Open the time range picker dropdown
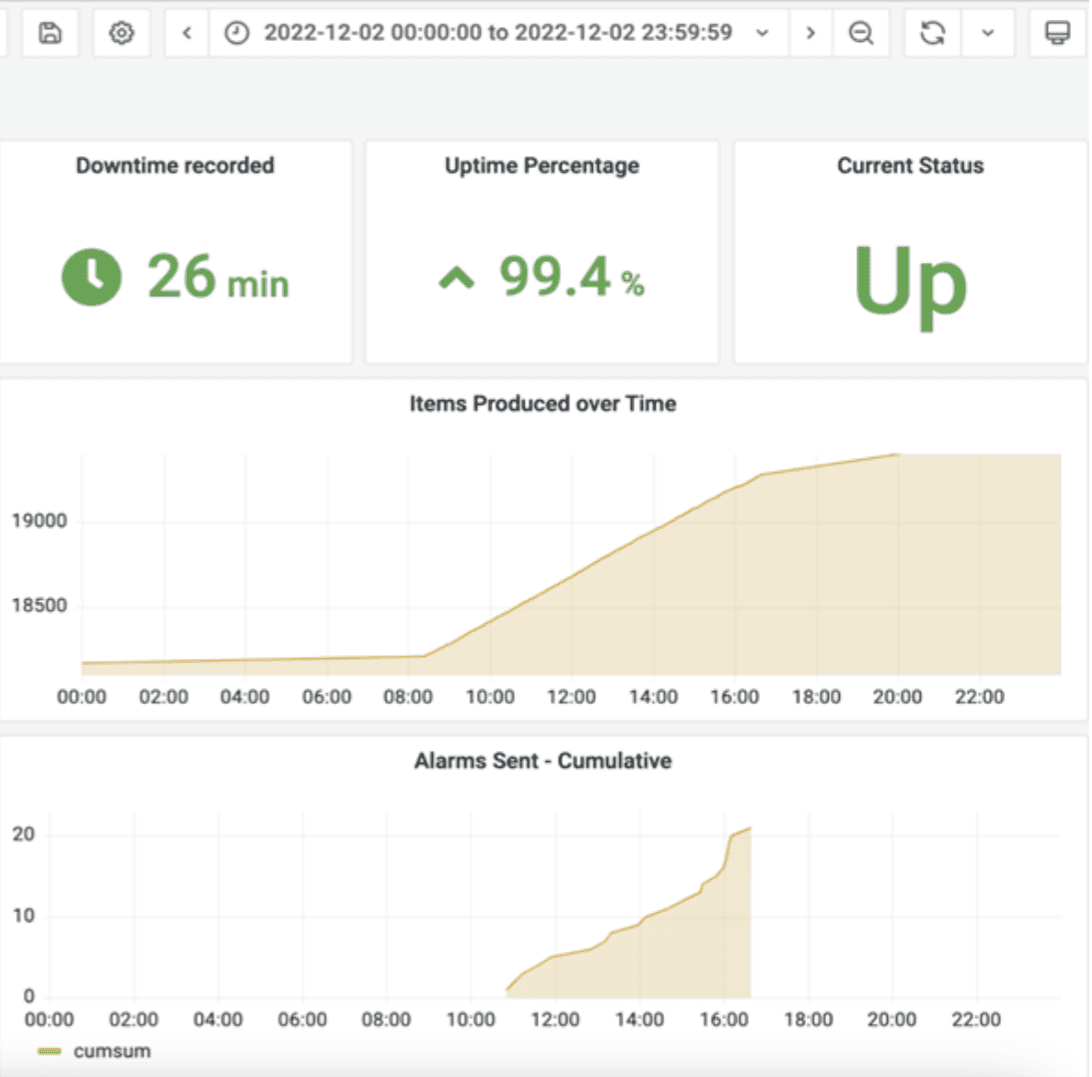This screenshot has width=1092, height=1077. point(499,33)
